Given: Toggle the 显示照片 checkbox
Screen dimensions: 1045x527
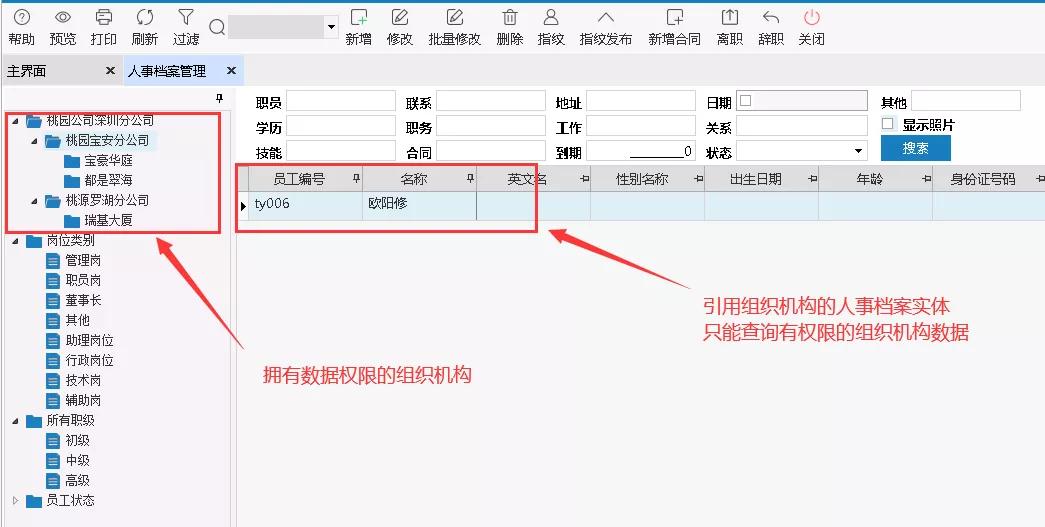Looking at the screenshot, I should (887, 123).
